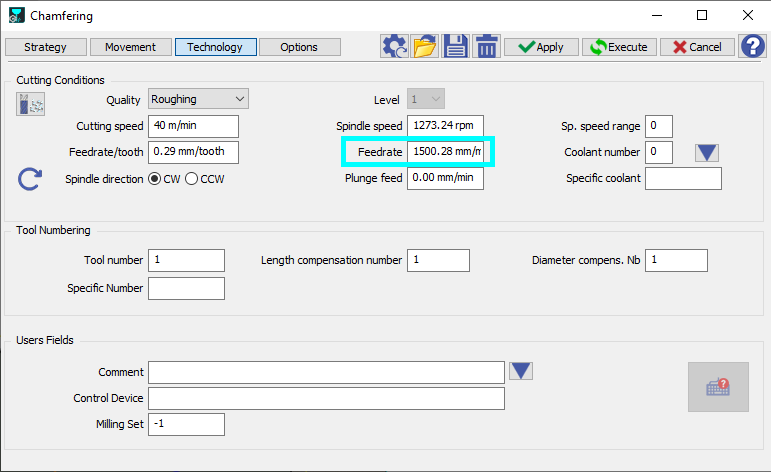Click the gear reset-settings icon in toolbar
This screenshot has width=771, height=472.
(395, 47)
